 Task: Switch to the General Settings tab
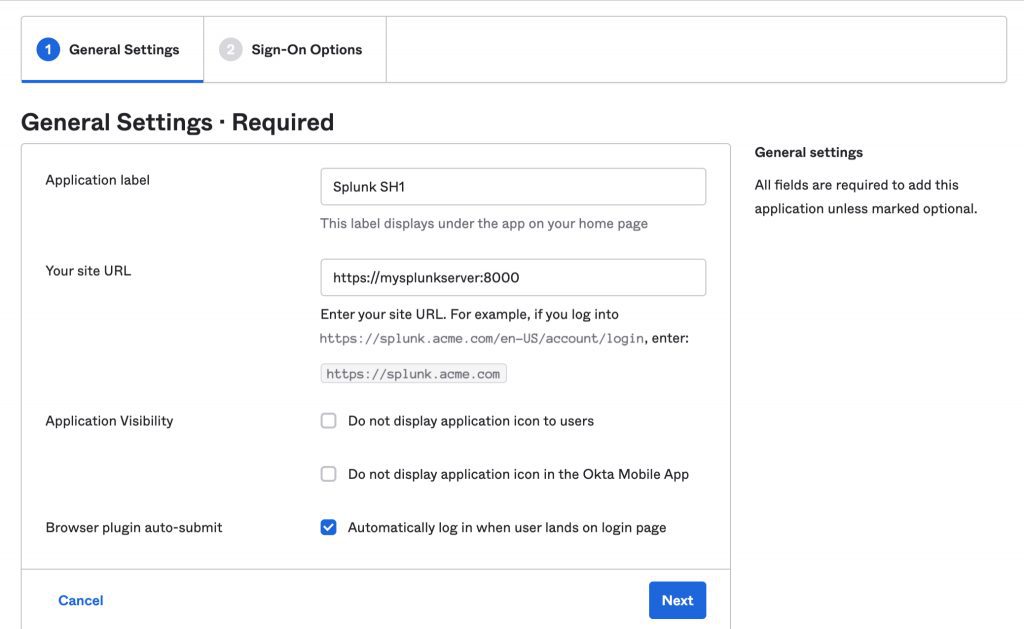(112, 50)
